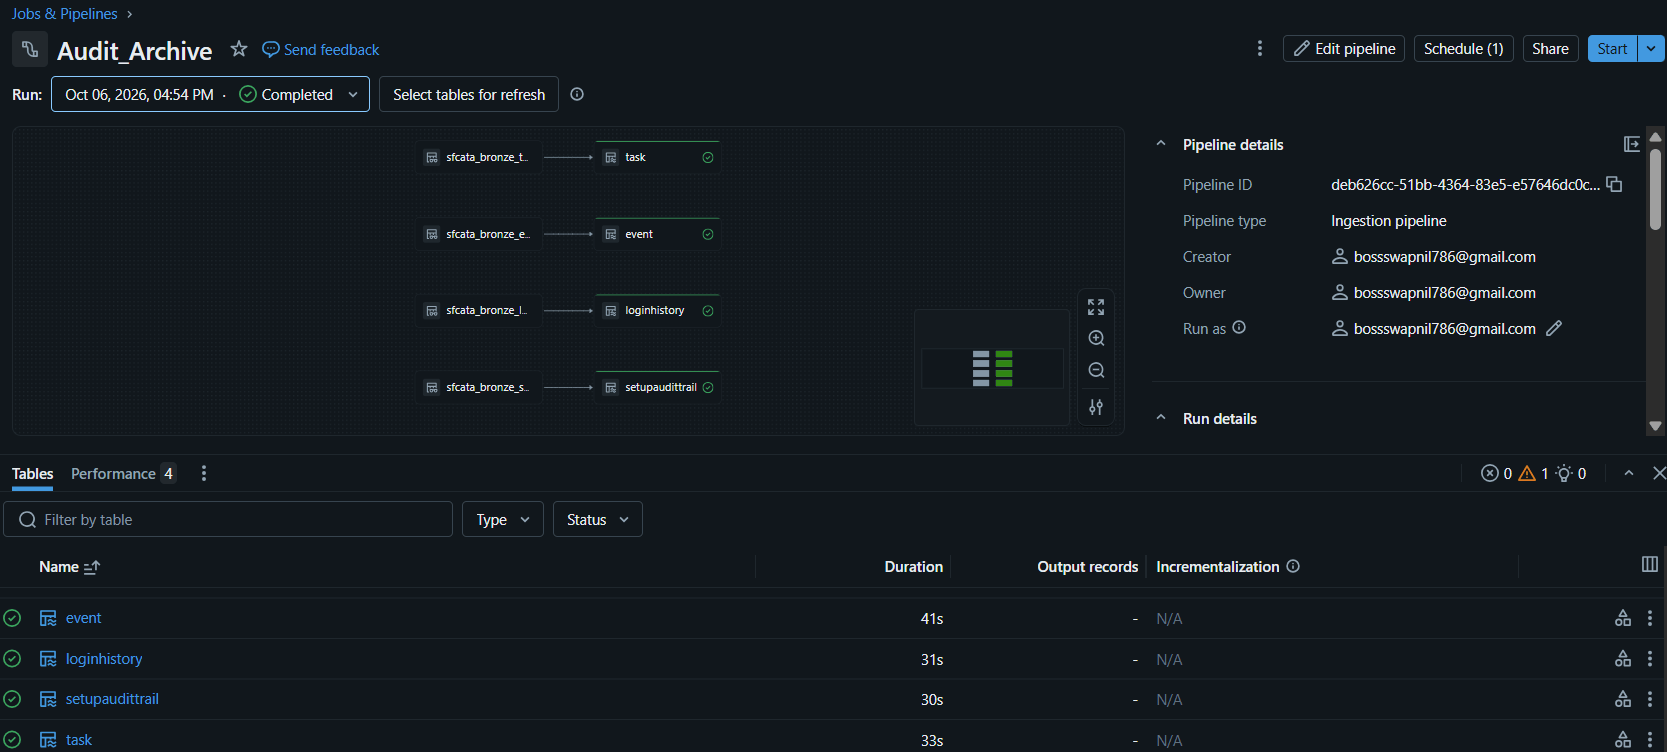This screenshot has width=1667, height=752.
Task: Sort tables by Name column
Action: pos(69,566)
